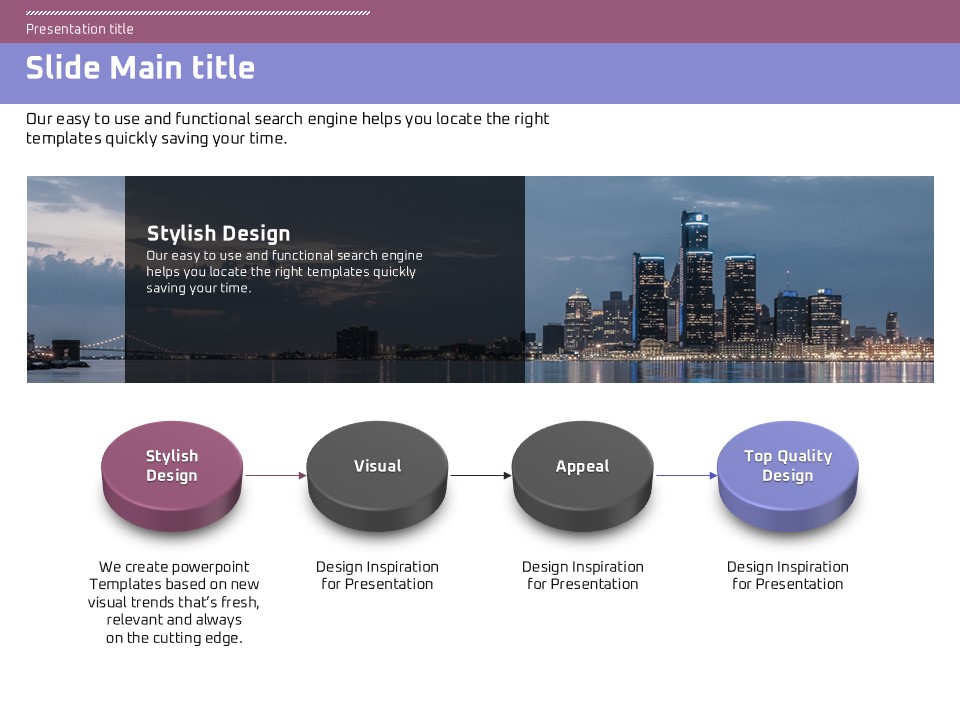Click the bridge photo strip left of overlay
The image size is (960, 720).
click(75, 280)
